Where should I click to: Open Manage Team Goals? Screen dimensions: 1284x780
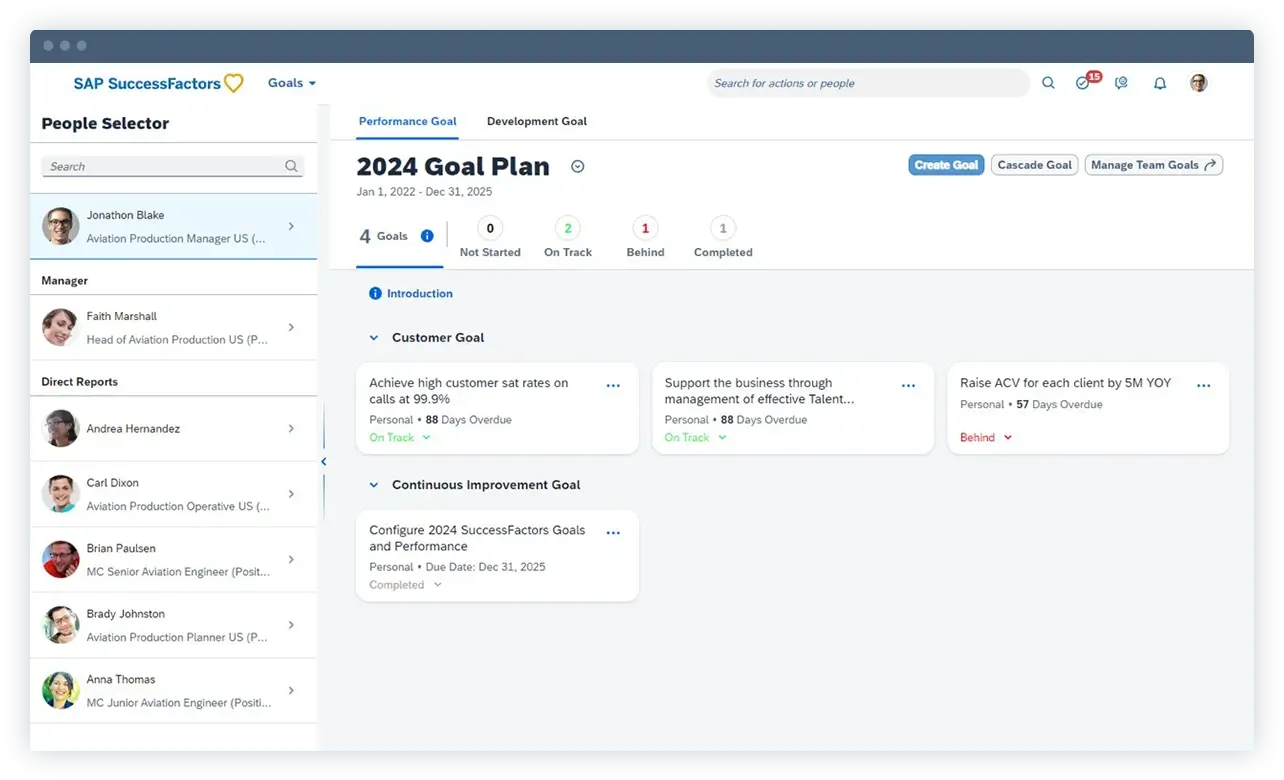(x=1153, y=164)
